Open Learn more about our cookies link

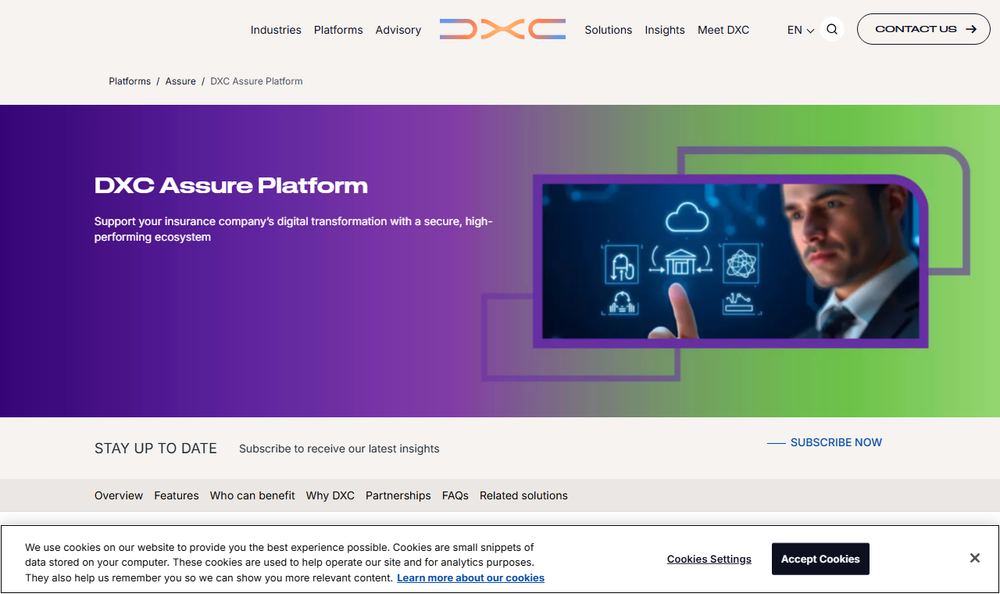[471, 578]
